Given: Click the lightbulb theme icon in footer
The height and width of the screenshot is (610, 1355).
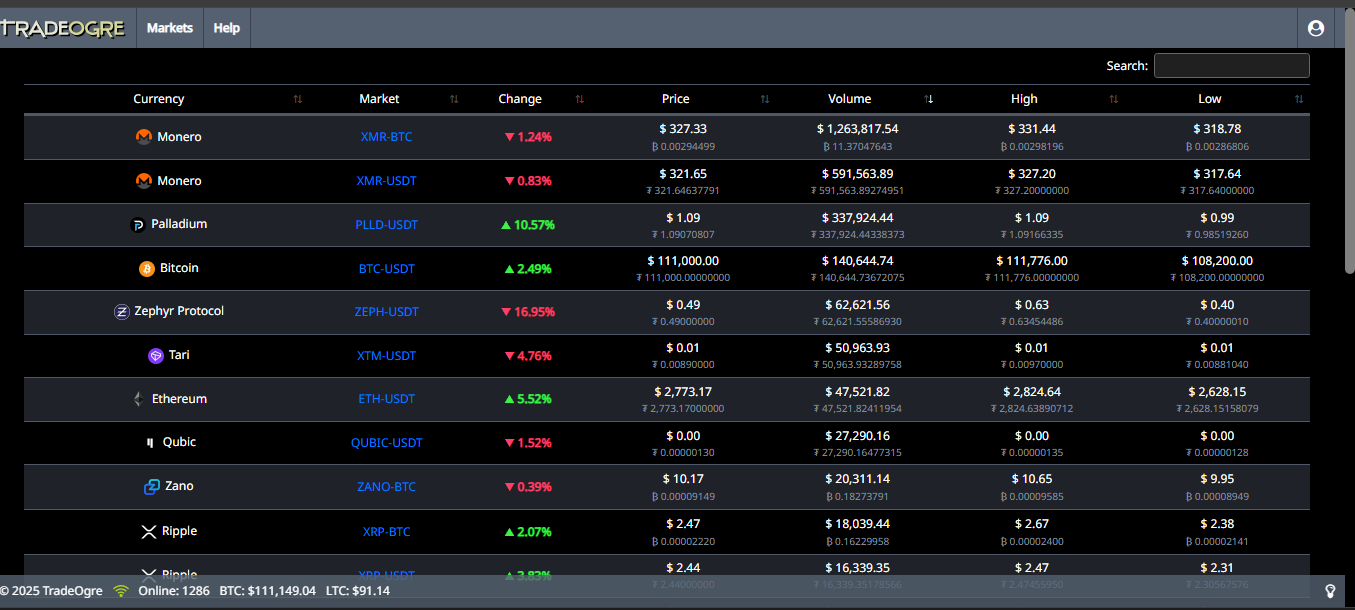Looking at the screenshot, I should click(x=1331, y=591).
